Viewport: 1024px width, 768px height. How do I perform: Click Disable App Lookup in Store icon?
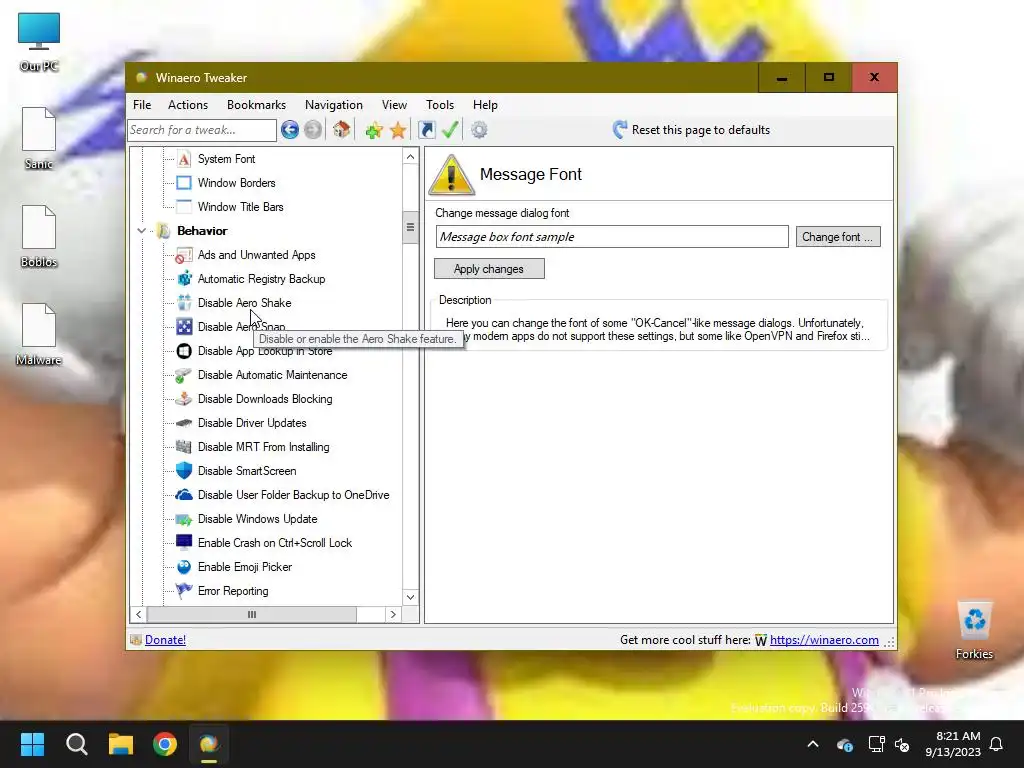184,351
